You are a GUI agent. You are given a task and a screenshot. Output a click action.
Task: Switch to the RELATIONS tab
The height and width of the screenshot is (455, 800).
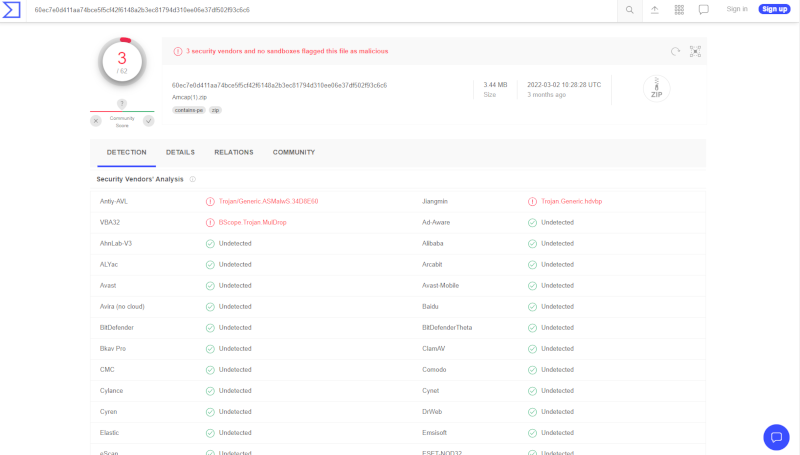[233, 152]
